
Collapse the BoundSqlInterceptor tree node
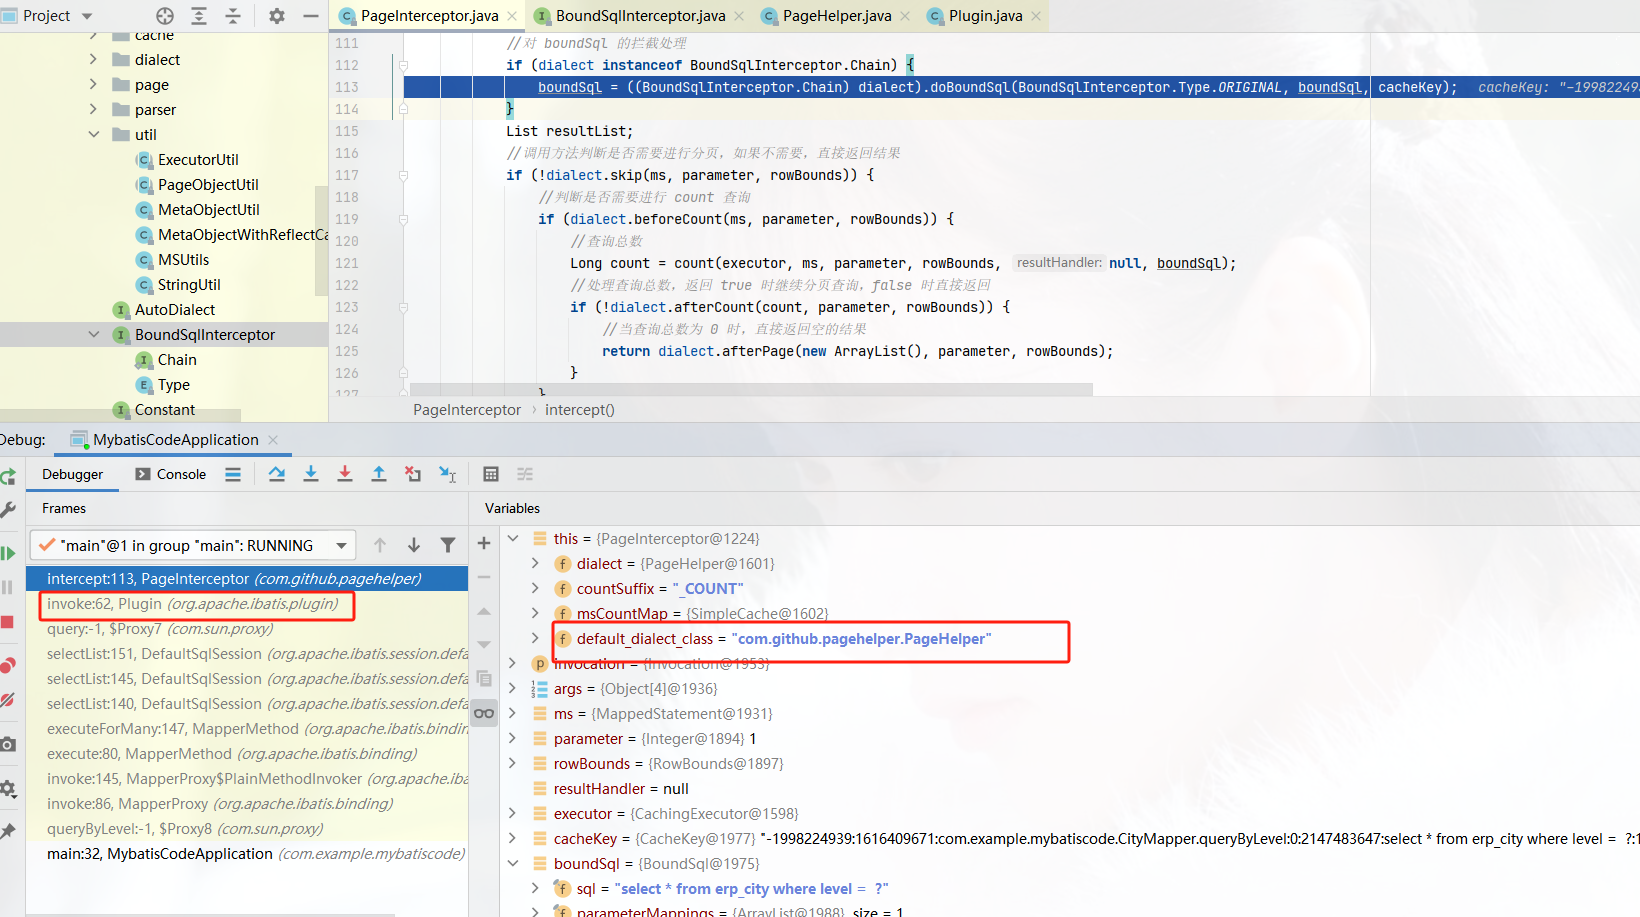click(93, 335)
